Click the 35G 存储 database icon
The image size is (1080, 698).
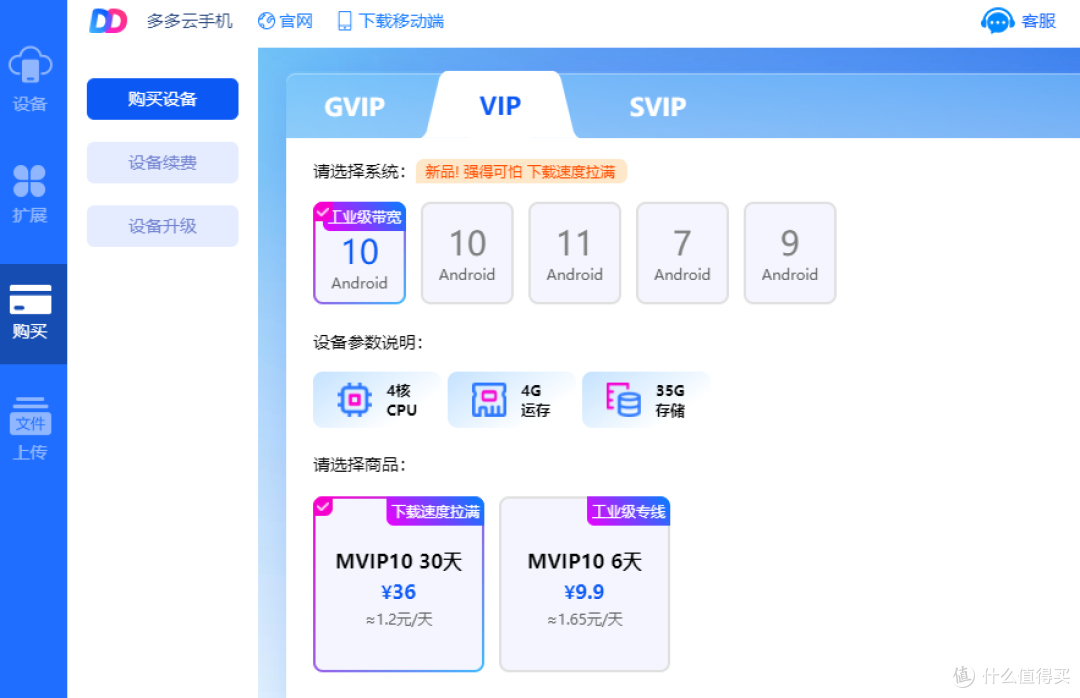pyautogui.click(x=623, y=400)
